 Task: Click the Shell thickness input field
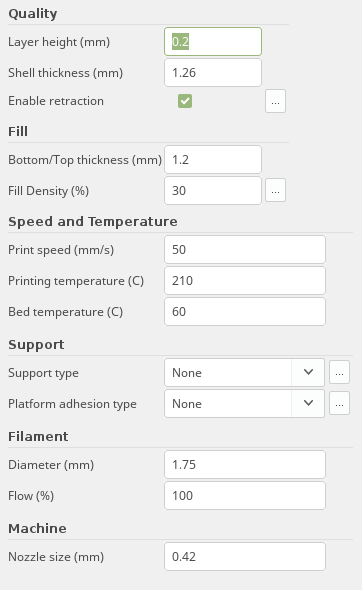tap(213, 72)
